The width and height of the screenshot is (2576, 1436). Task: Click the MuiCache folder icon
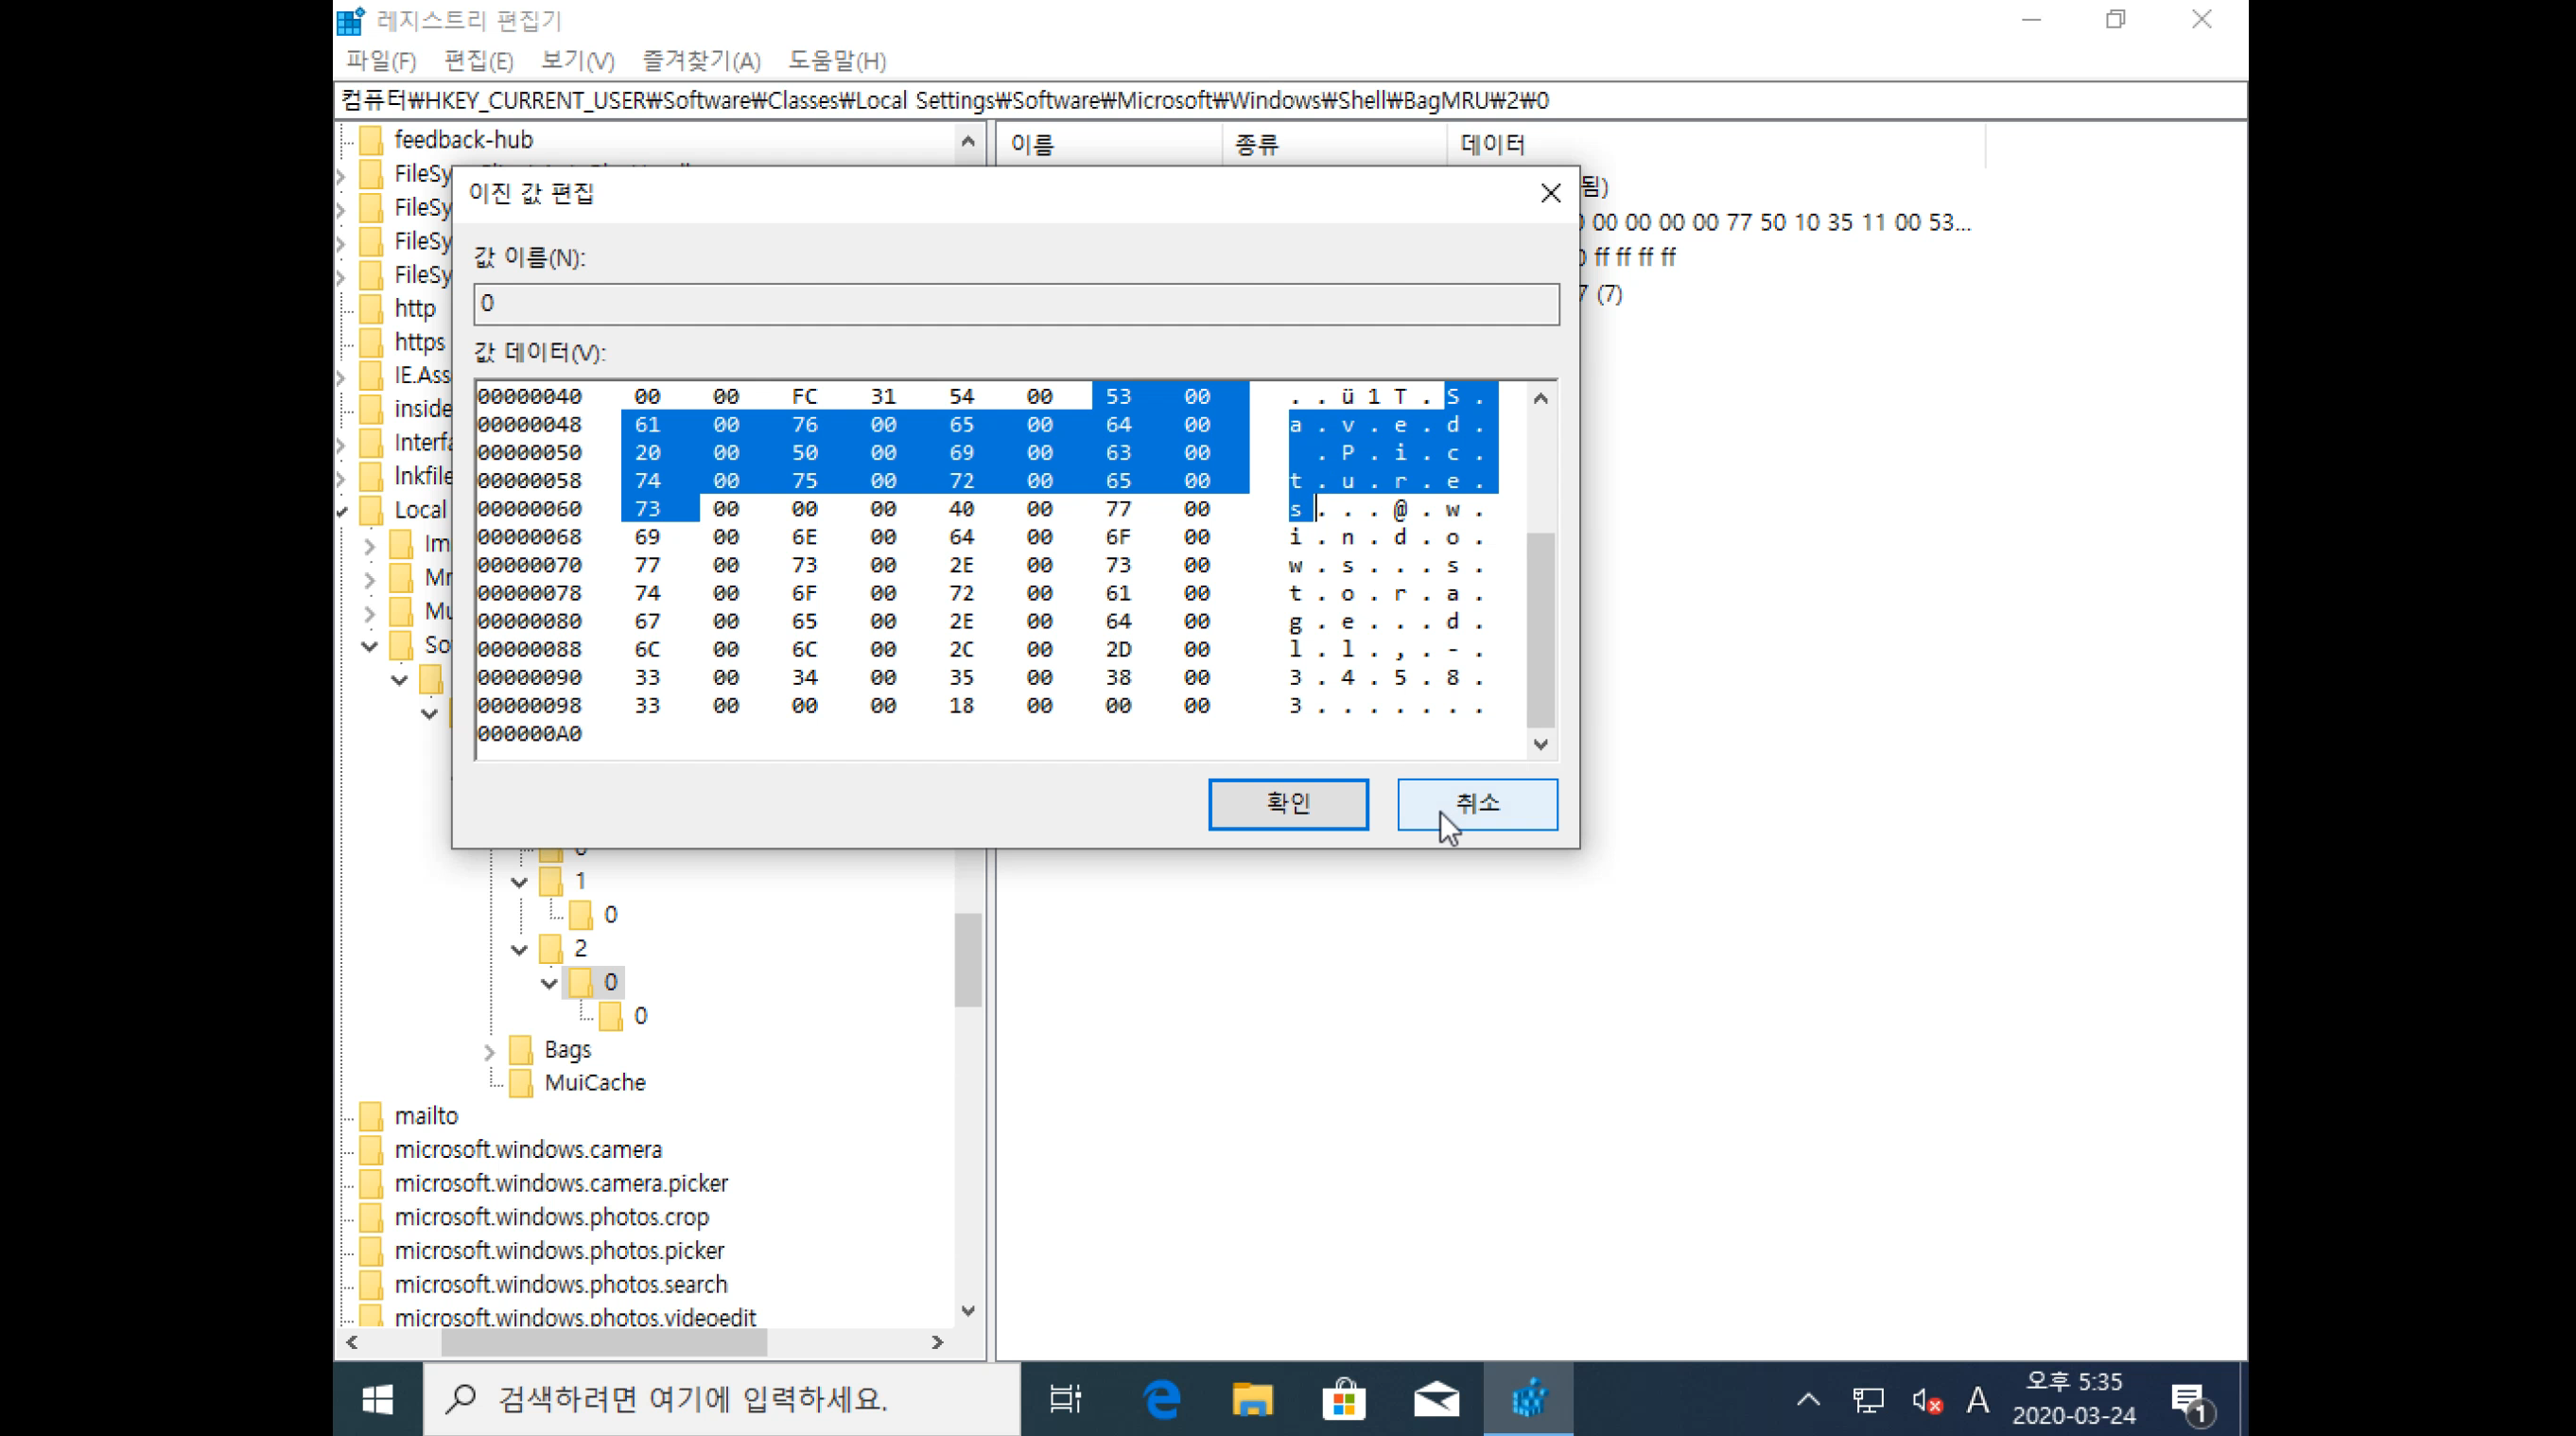(520, 1083)
